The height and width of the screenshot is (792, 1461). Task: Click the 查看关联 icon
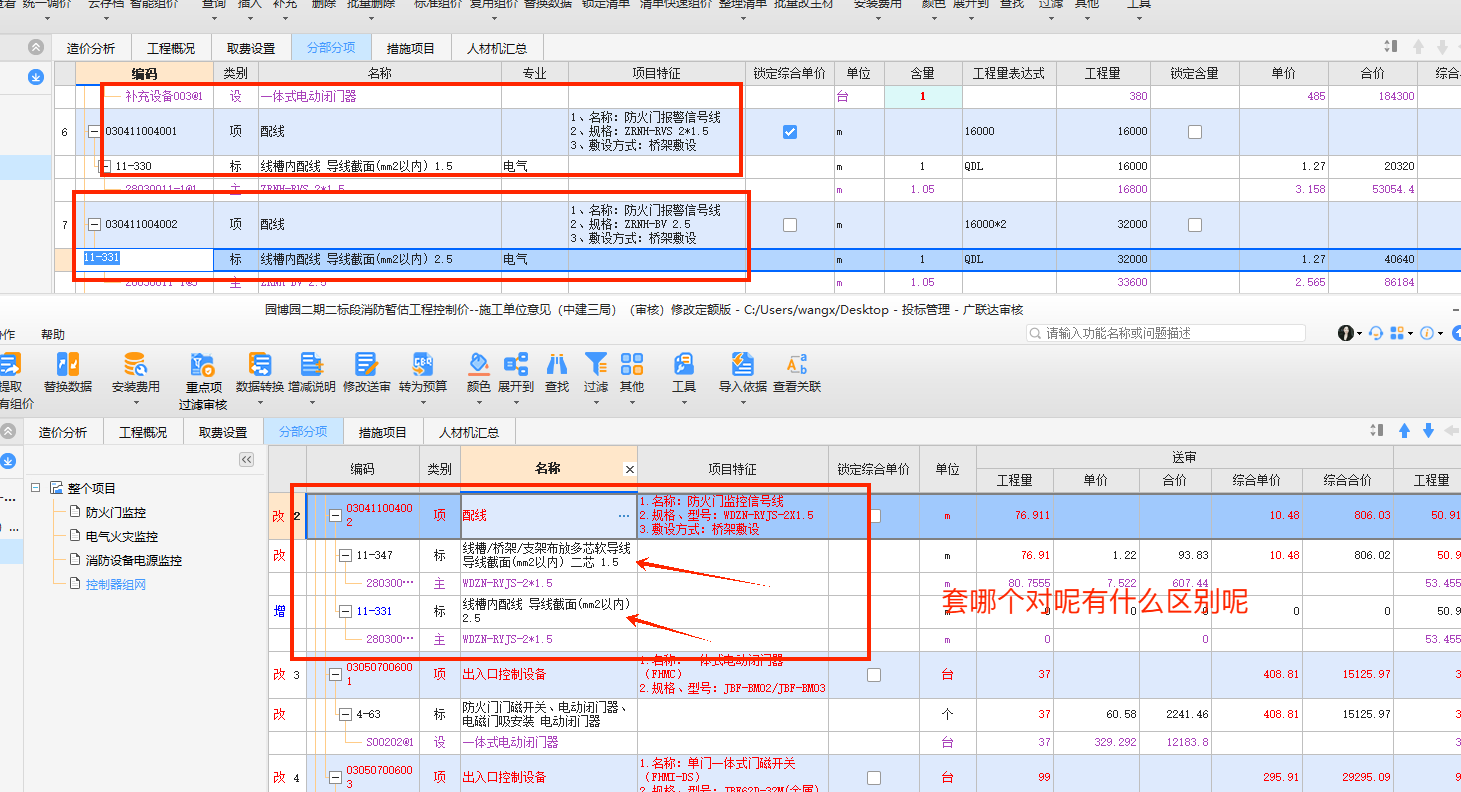point(797,364)
